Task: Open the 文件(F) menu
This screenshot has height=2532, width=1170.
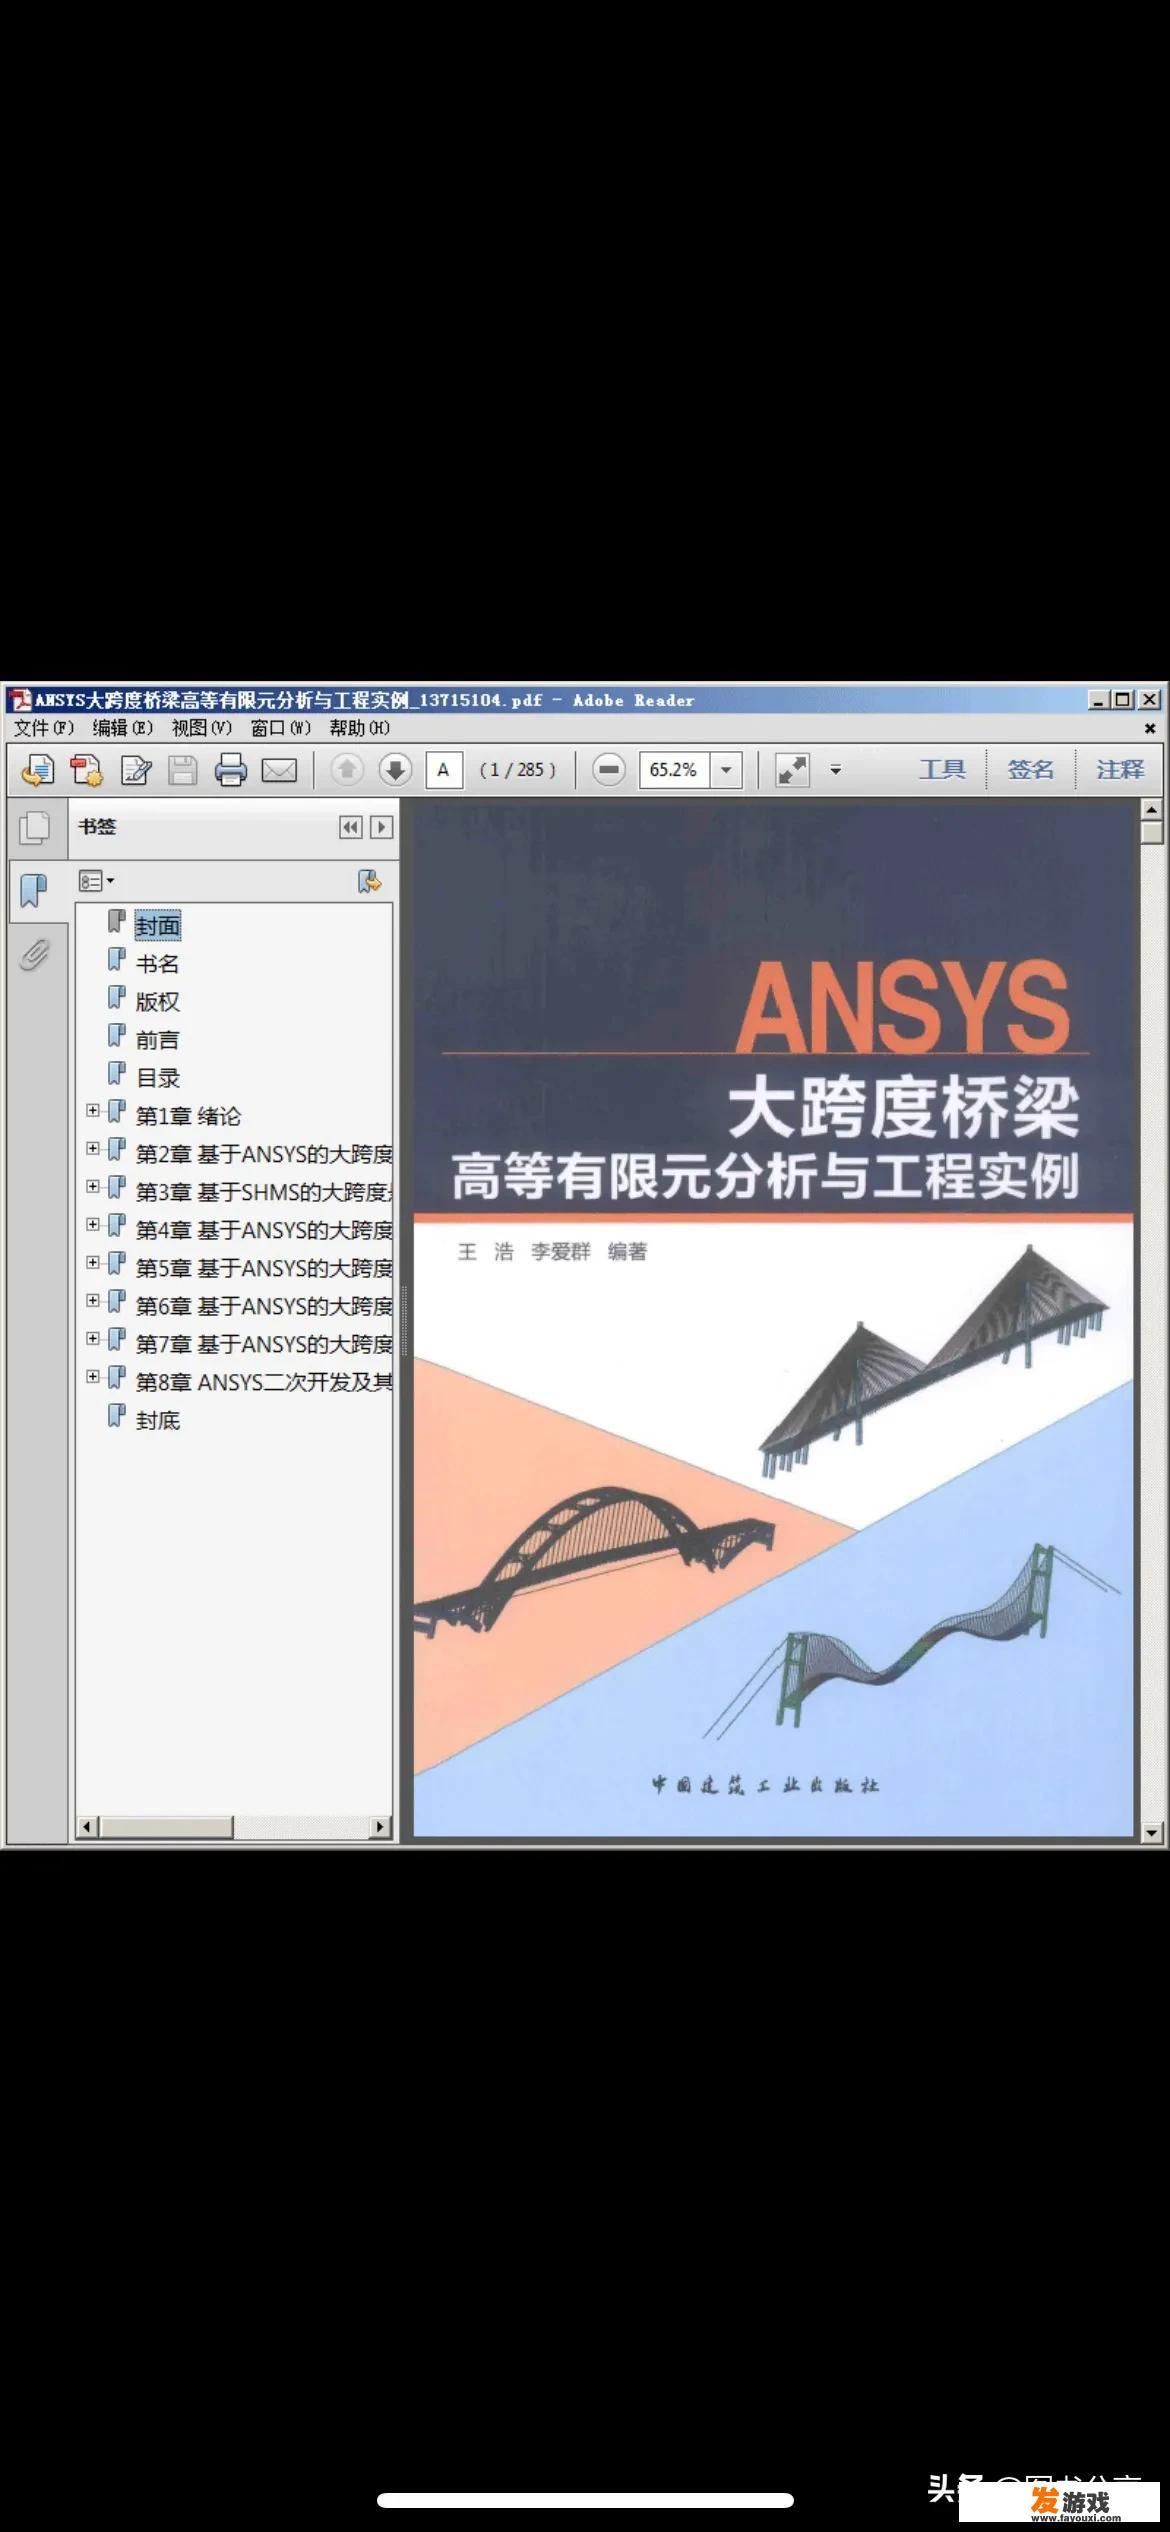Action: click(44, 728)
